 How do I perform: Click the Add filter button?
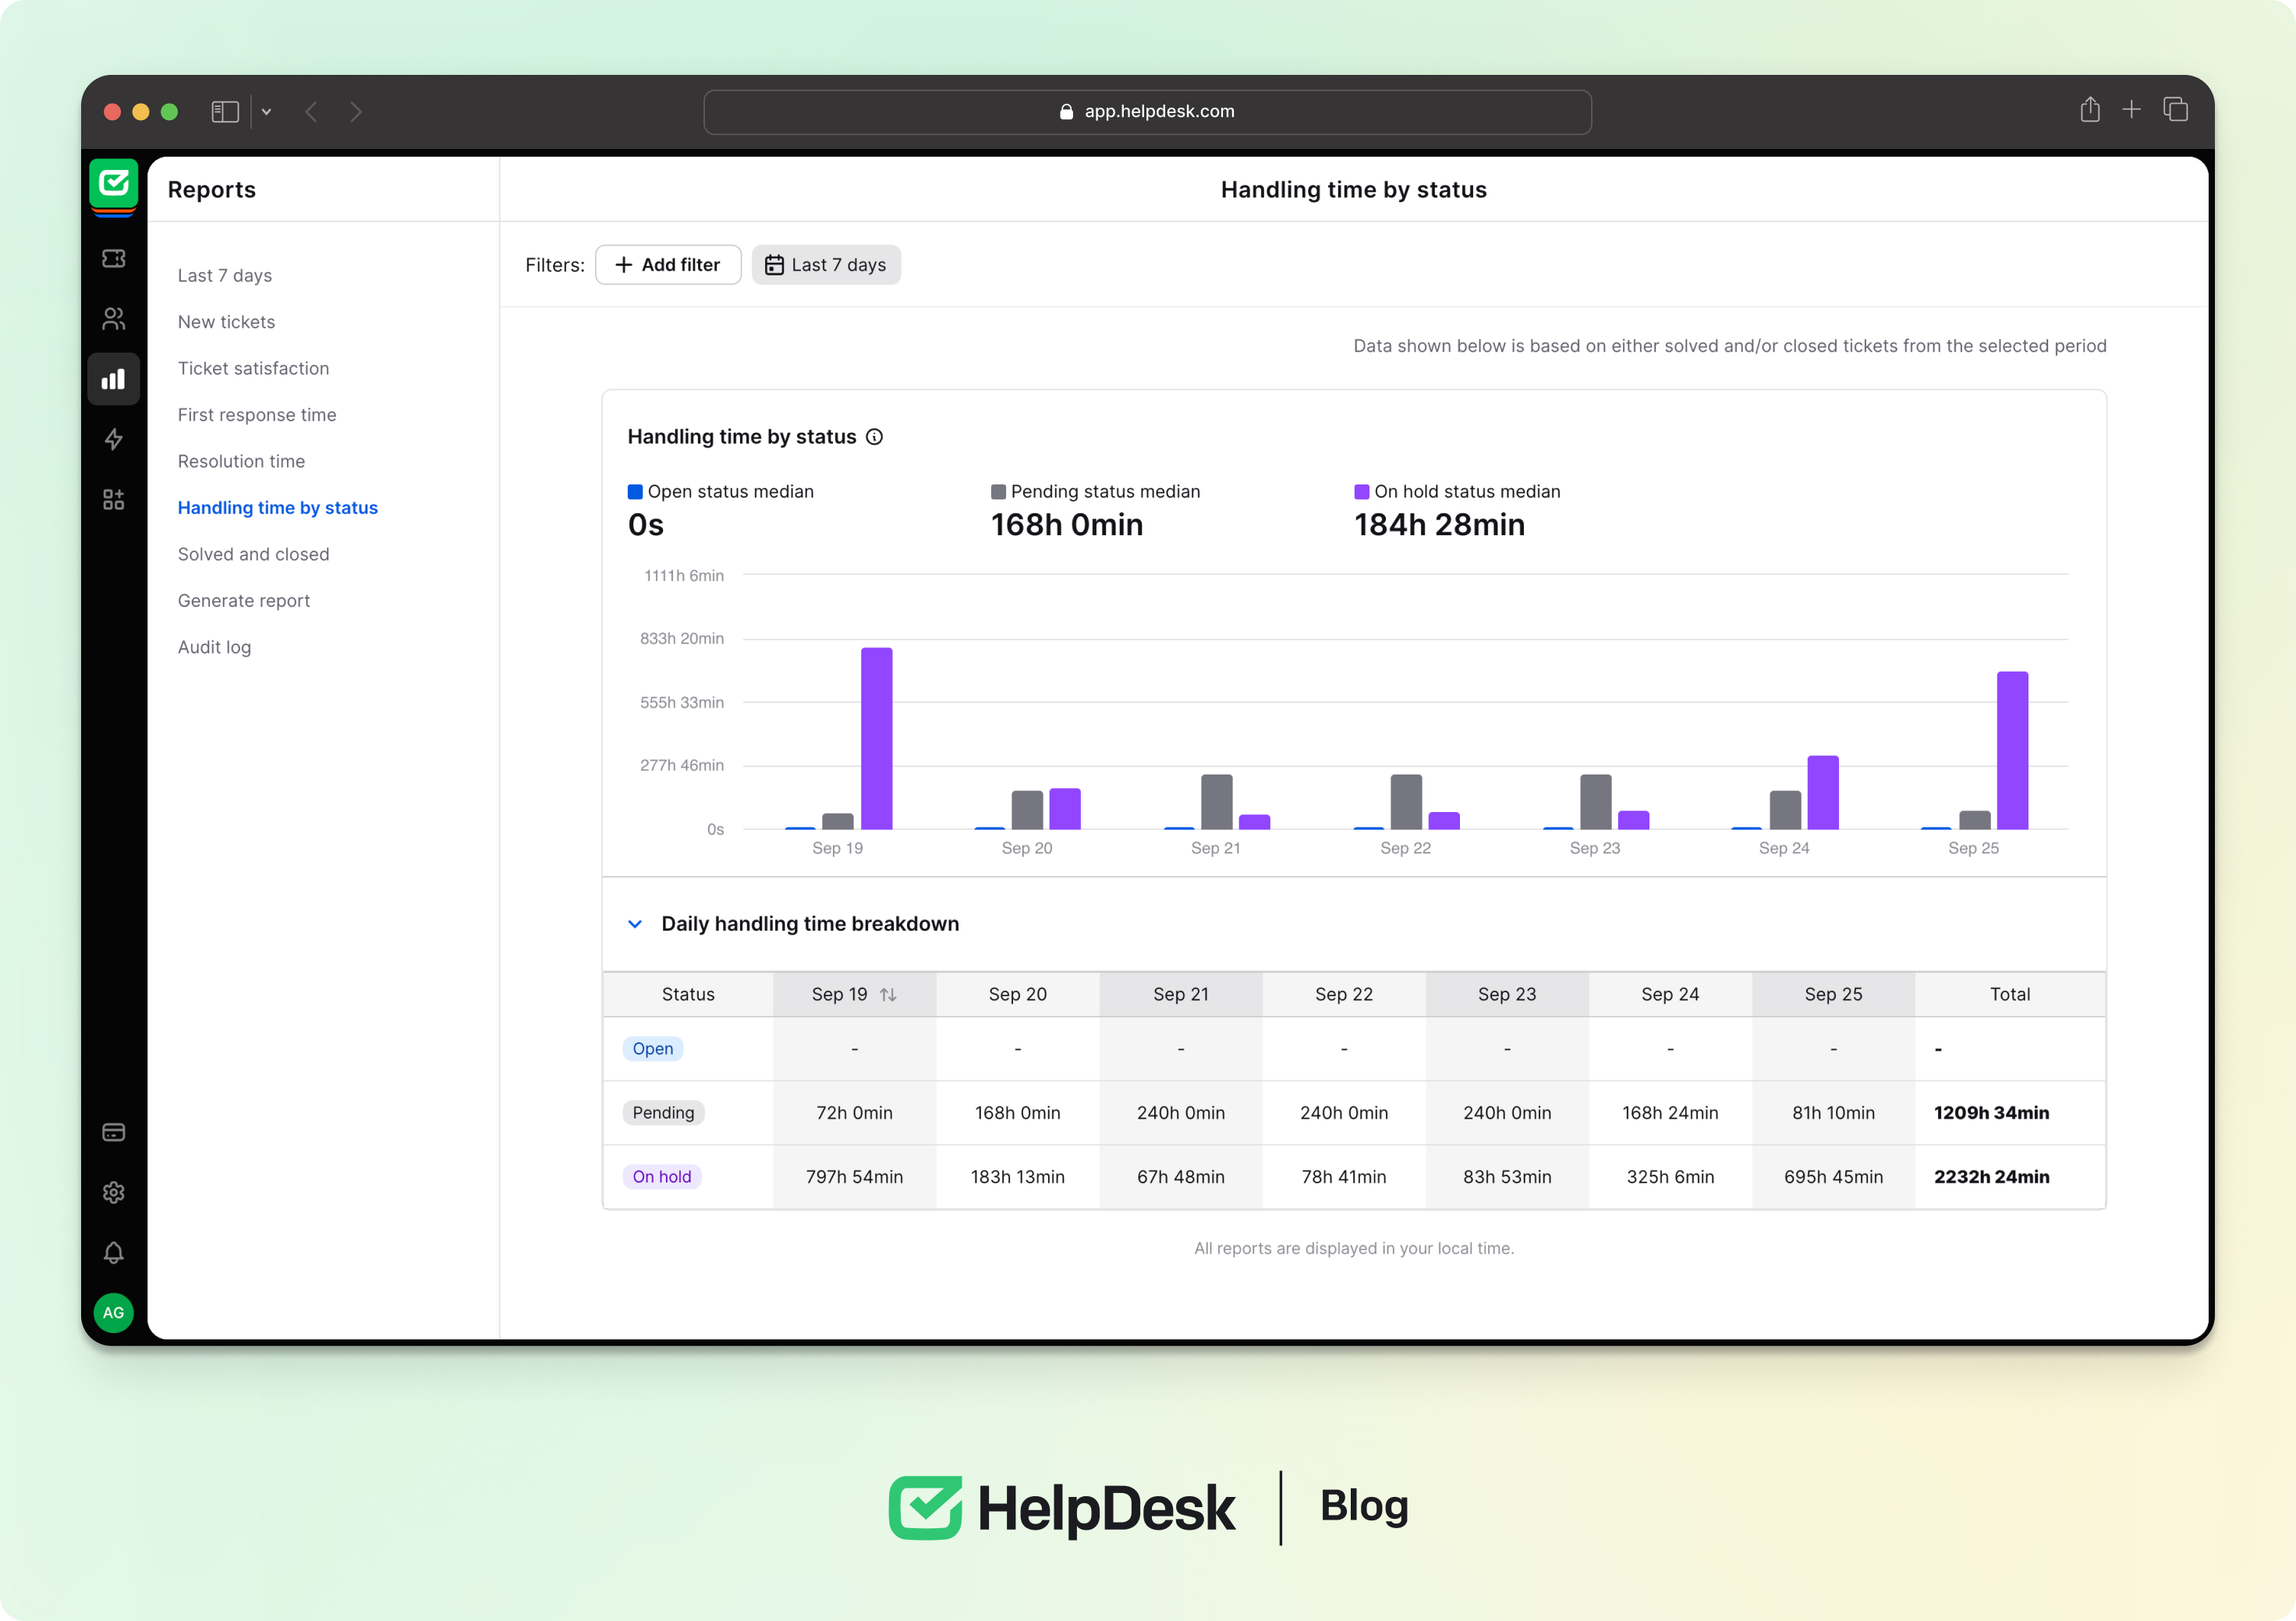click(x=668, y=265)
